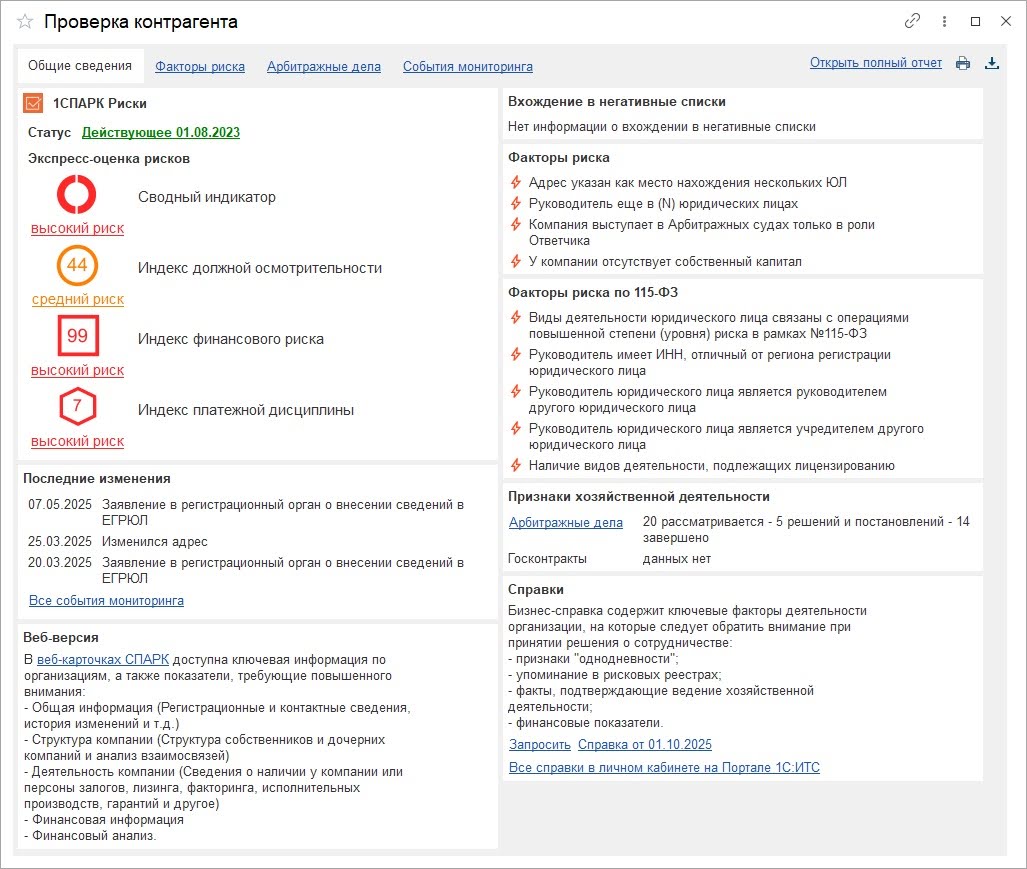Open status link Действующее 01.08.2023

[160, 132]
